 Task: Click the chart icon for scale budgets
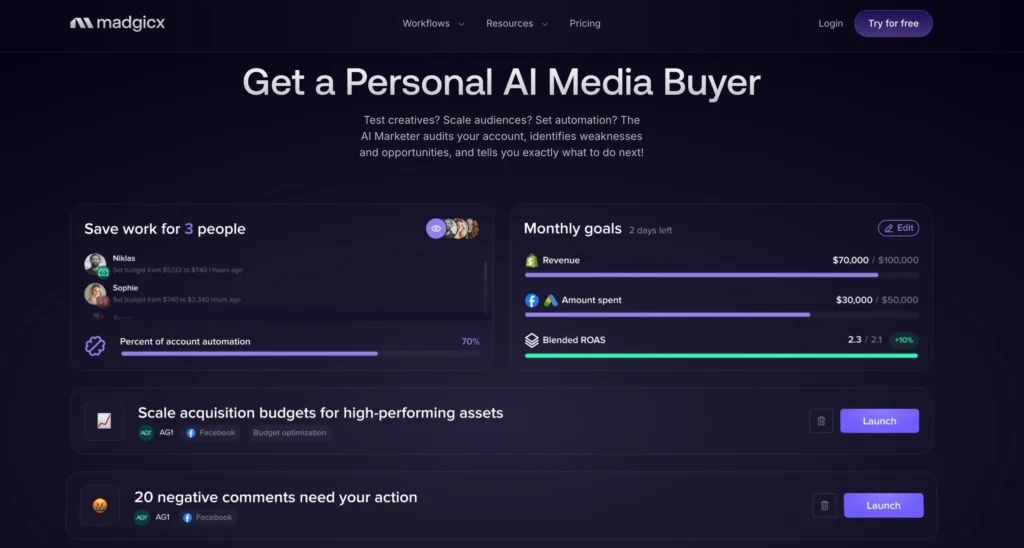coord(104,421)
